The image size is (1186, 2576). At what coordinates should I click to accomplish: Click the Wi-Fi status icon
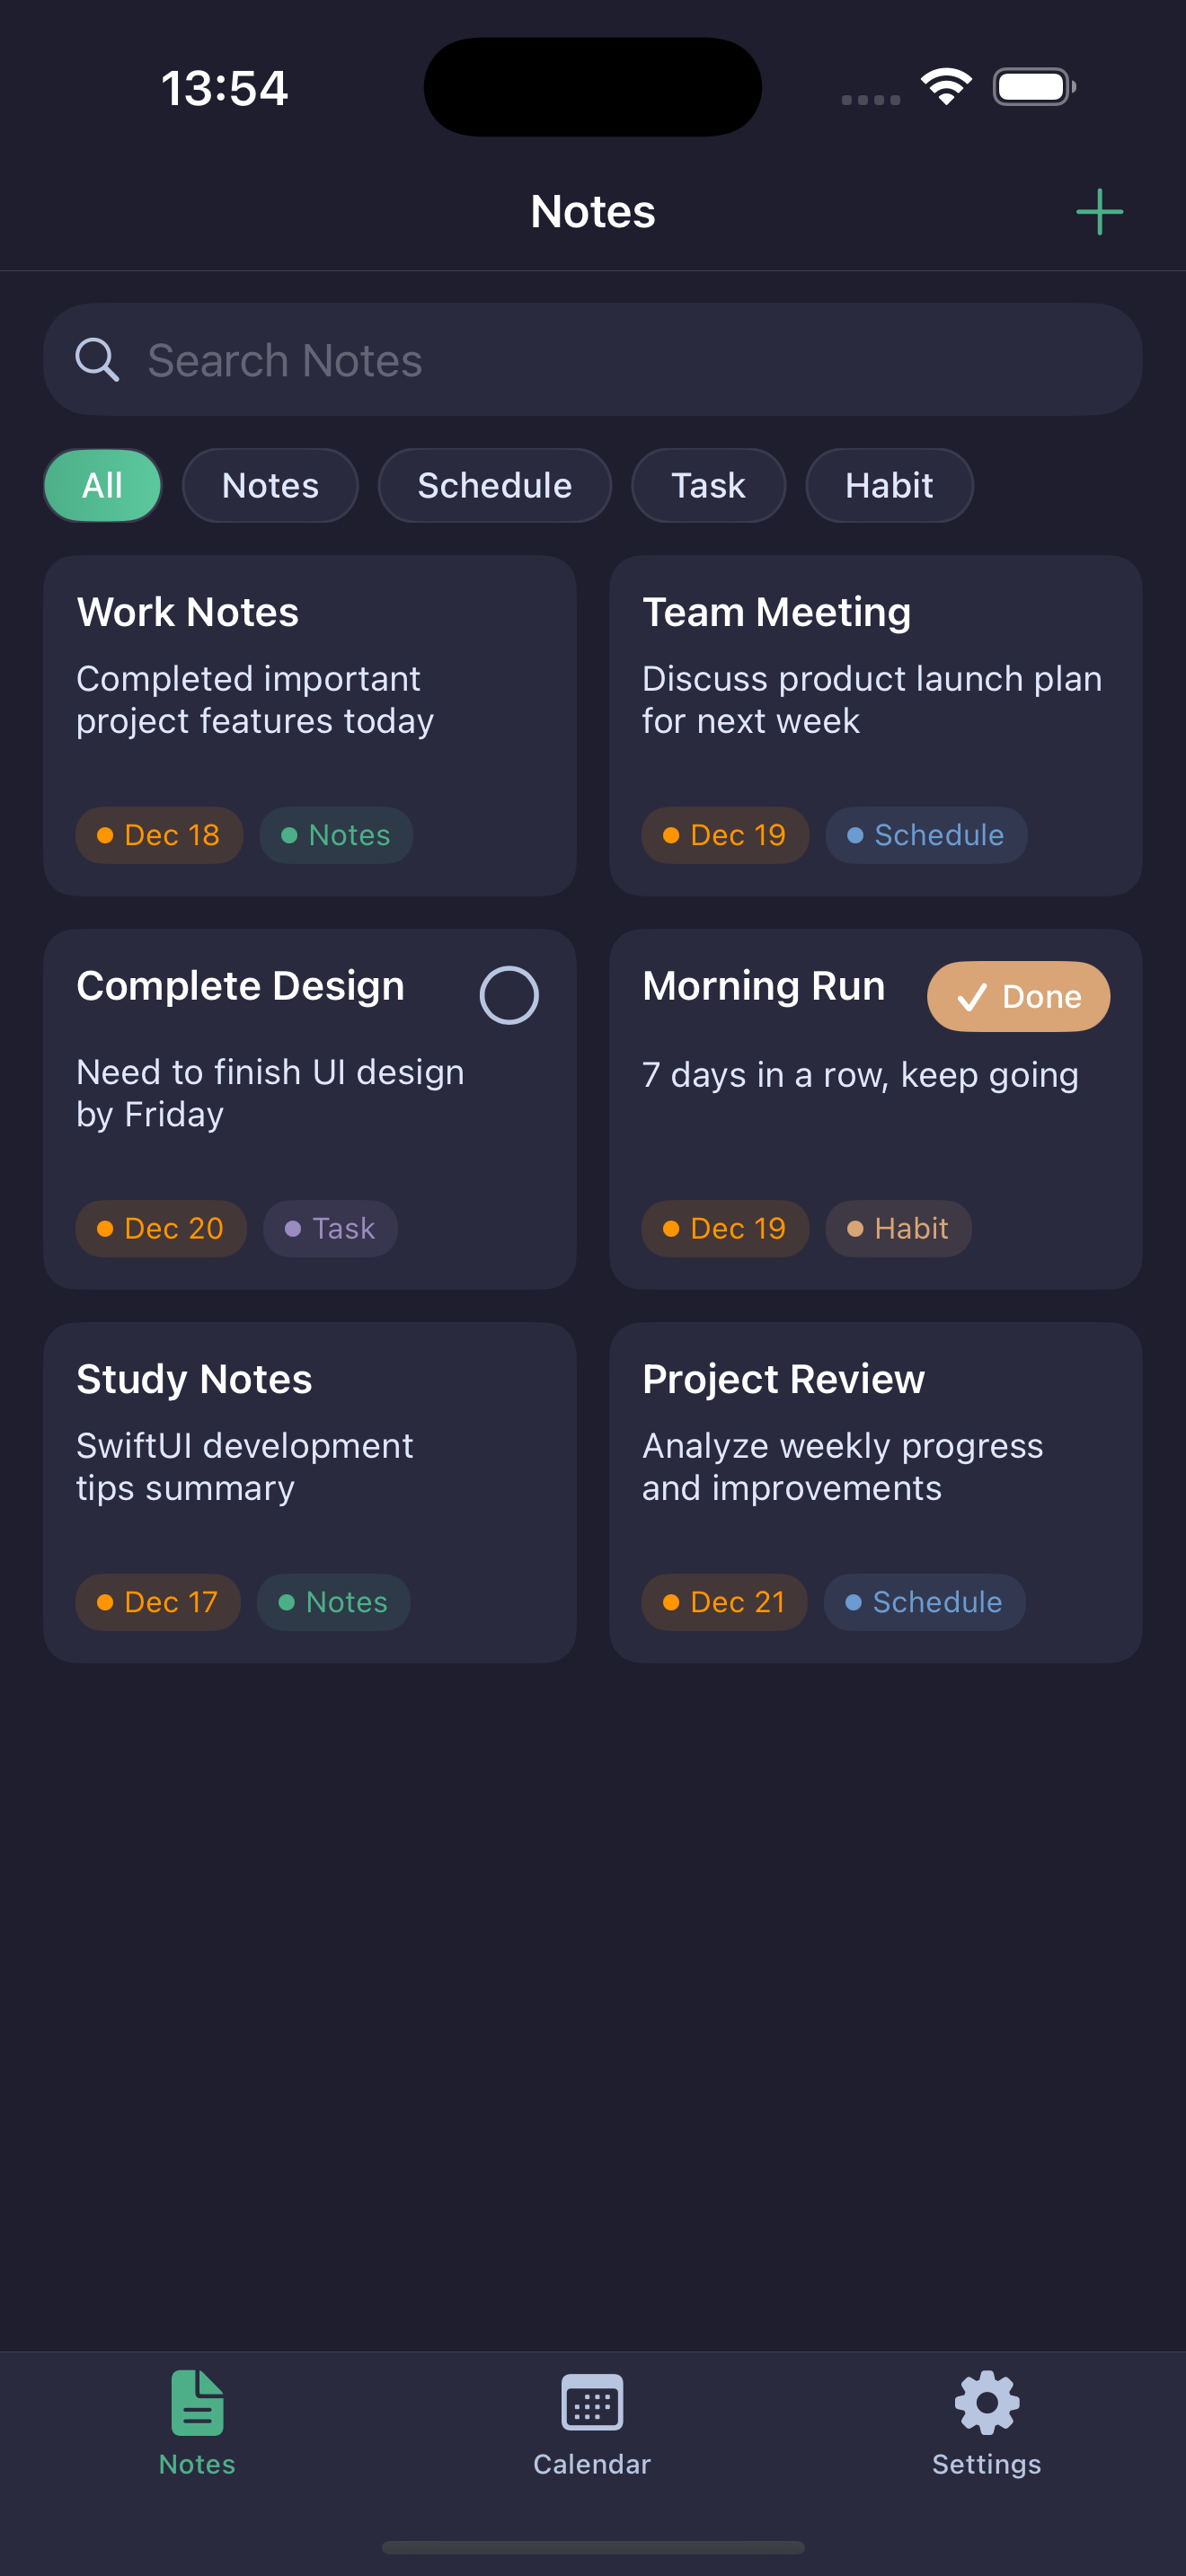946,86
